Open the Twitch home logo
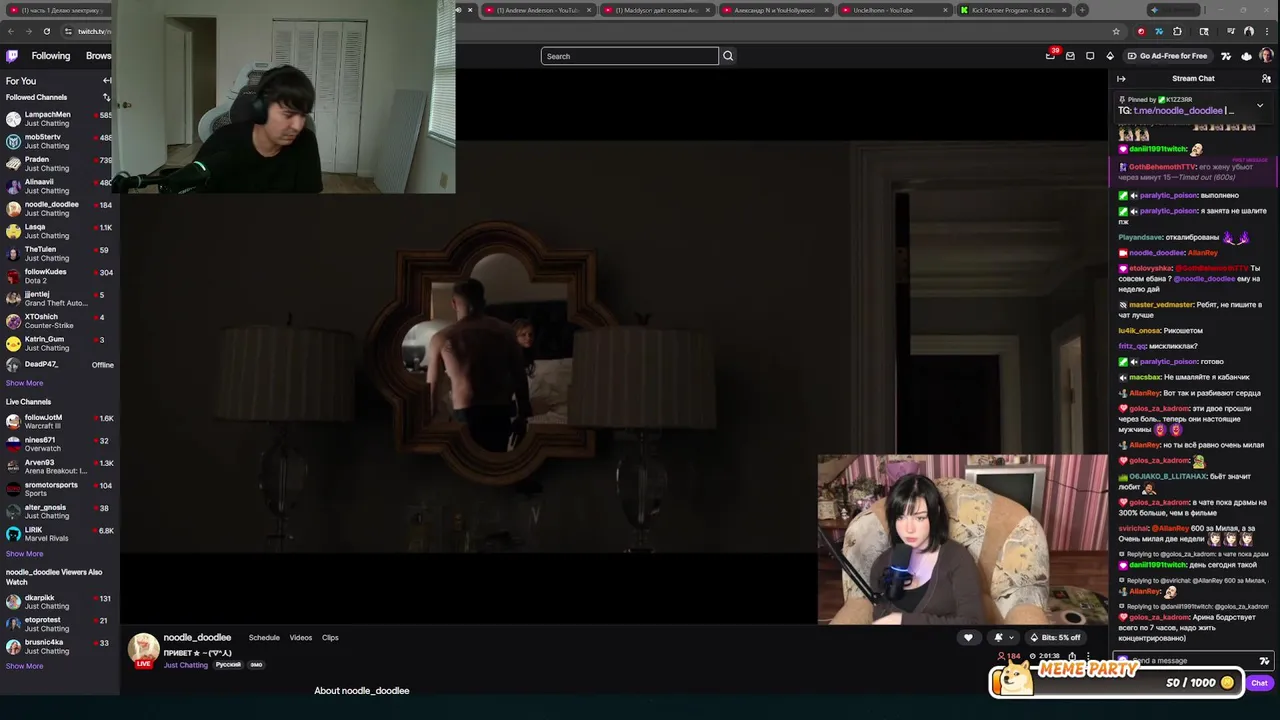This screenshot has height=720, width=1280. point(12,56)
